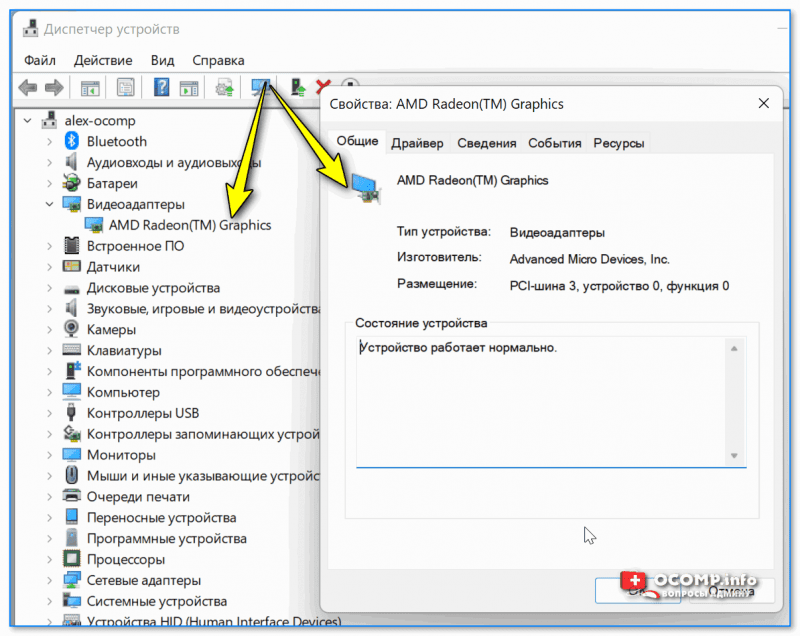Expand Аудиовходы и аудиовыходы category
800x636 pixels.
(49, 162)
